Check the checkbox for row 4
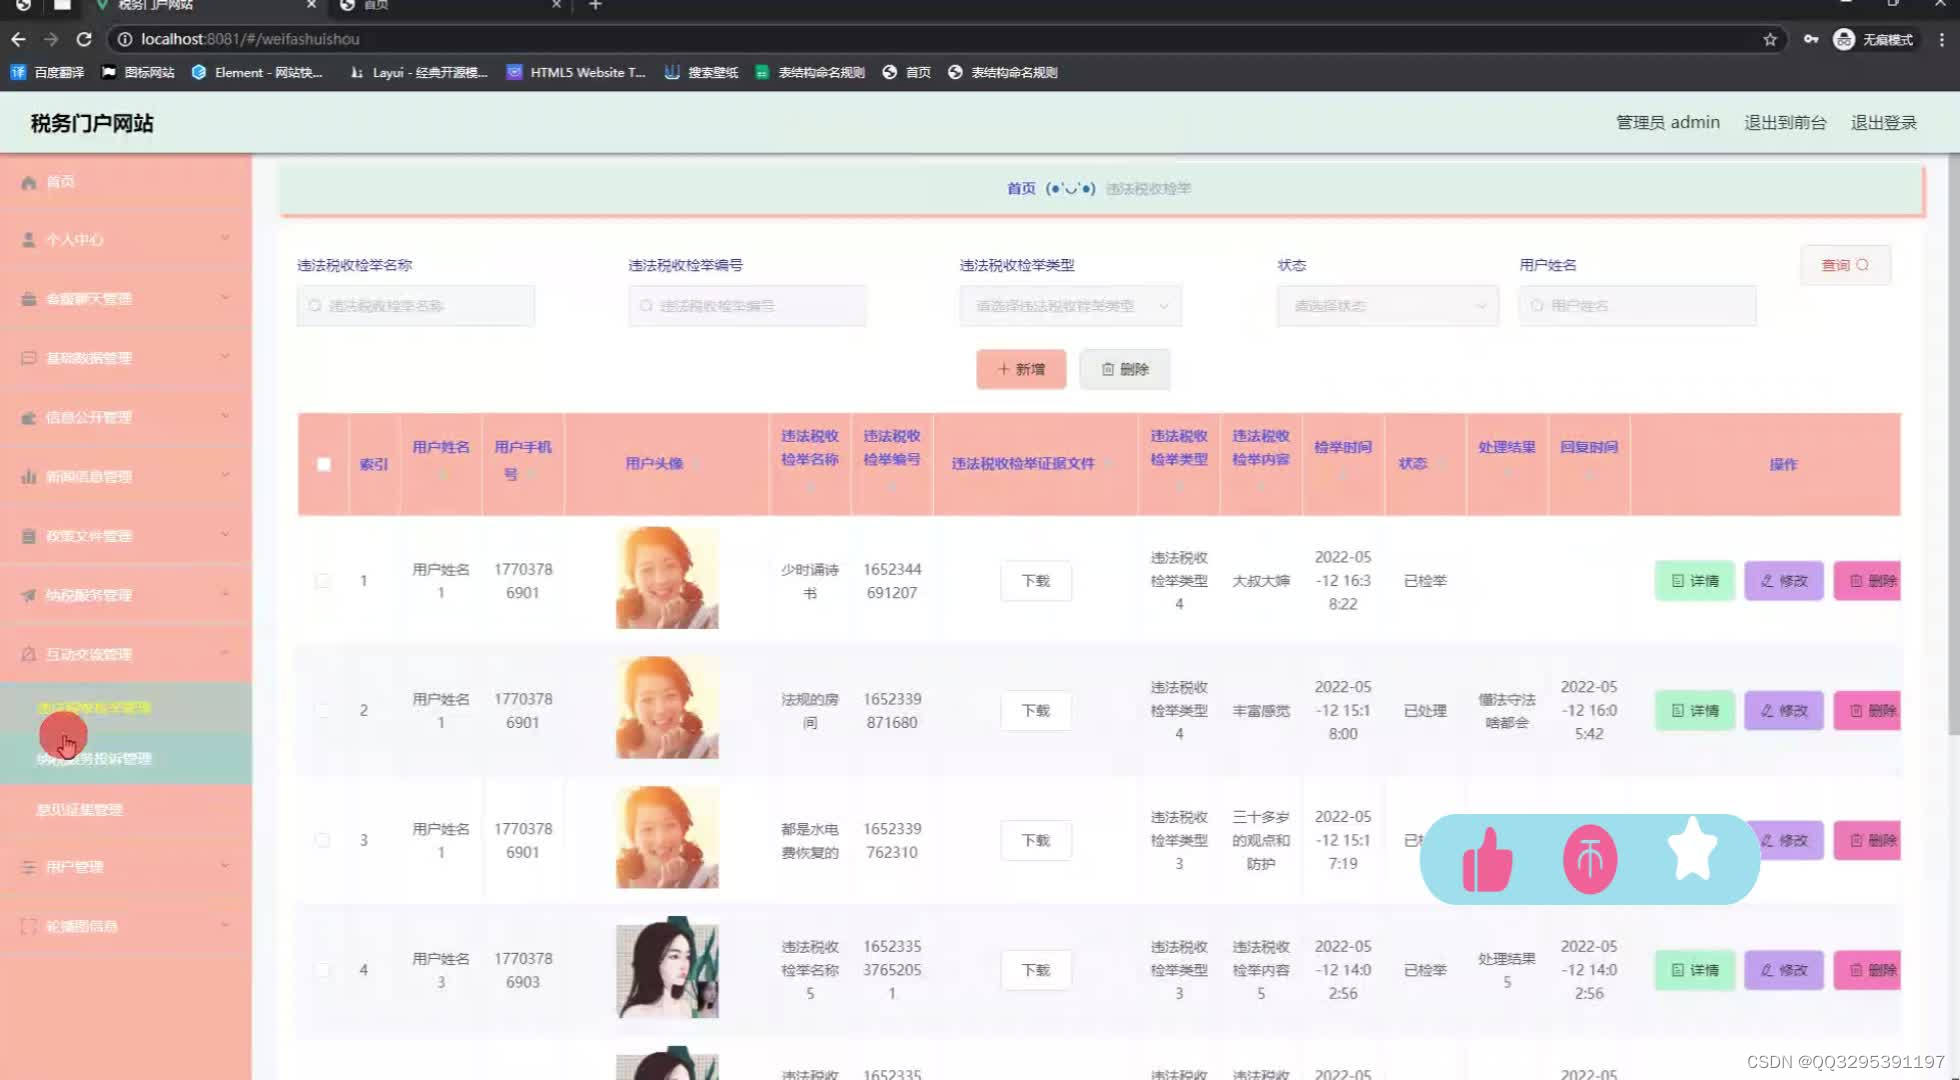This screenshot has width=1960, height=1080. pyautogui.click(x=323, y=970)
